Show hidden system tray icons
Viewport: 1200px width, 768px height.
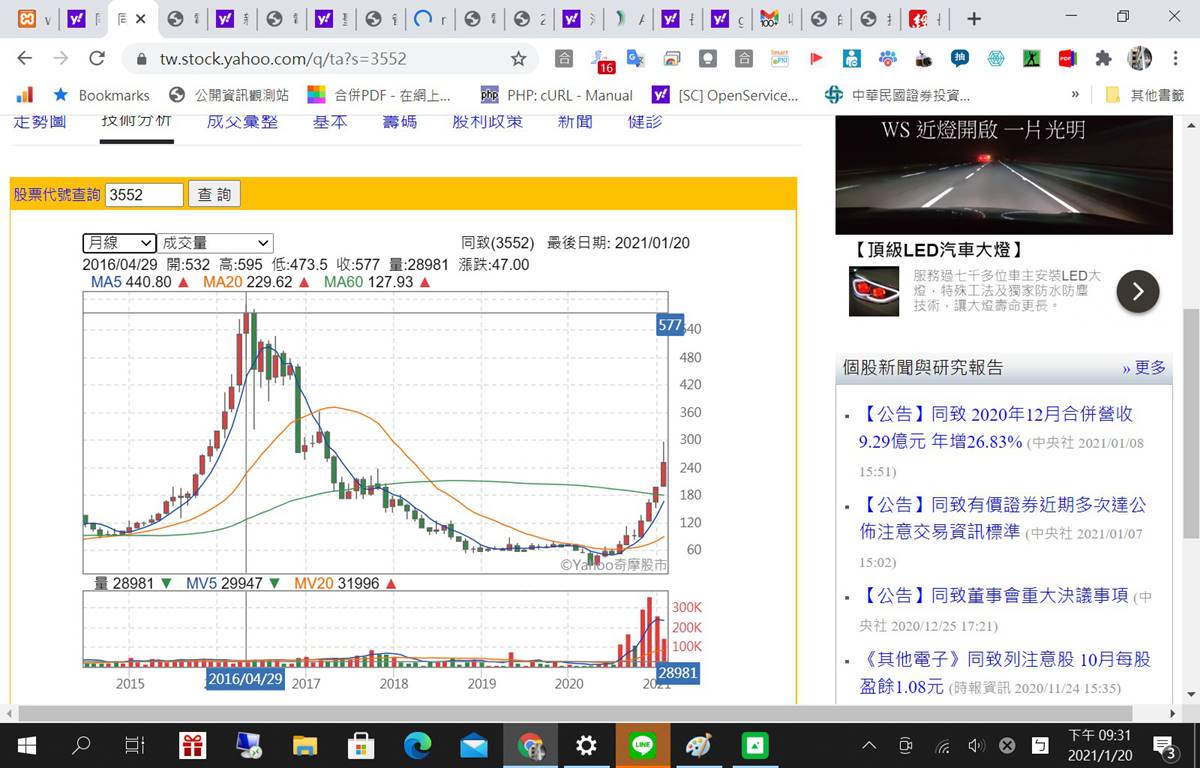(869, 745)
